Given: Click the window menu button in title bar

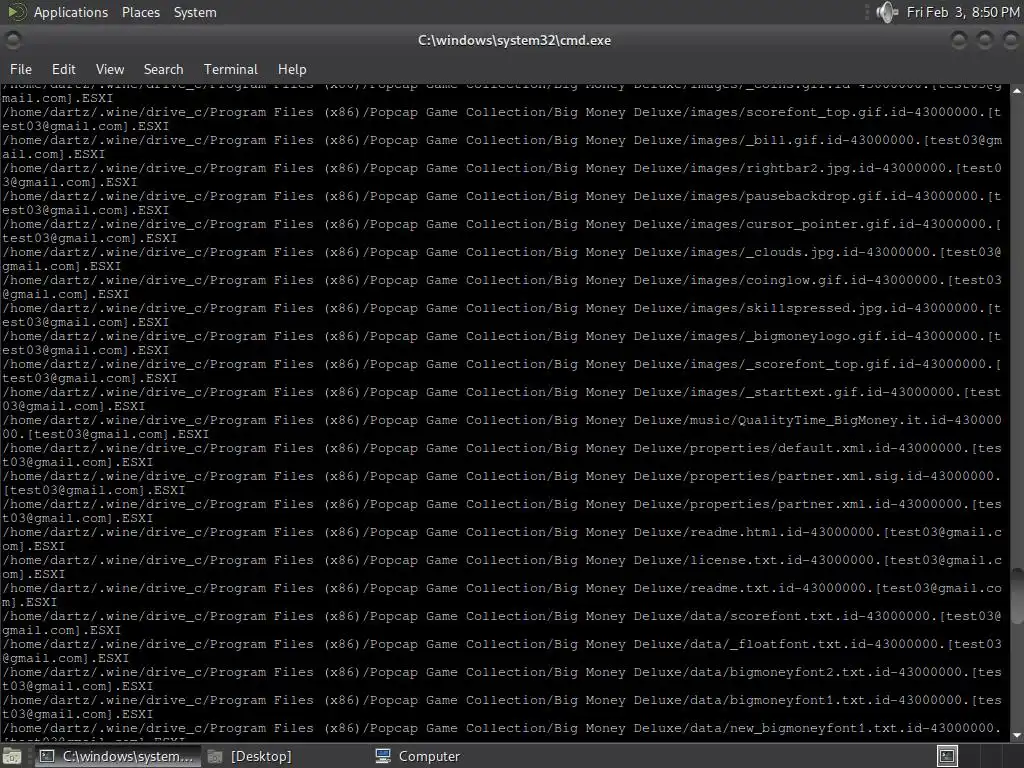Looking at the screenshot, I should click(x=12, y=40).
